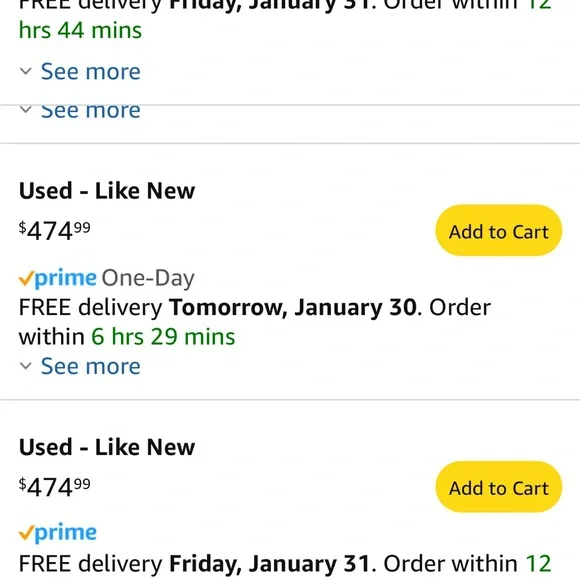The image size is (580, 580).
Task: Click the green 12 at the bottom right
Action: 539,564
